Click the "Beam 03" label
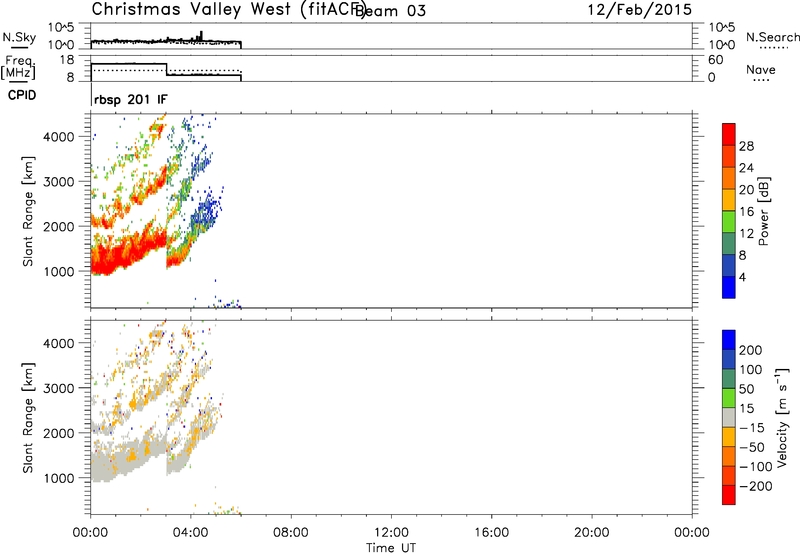This screenshot has width=800, height=554. 391,10
